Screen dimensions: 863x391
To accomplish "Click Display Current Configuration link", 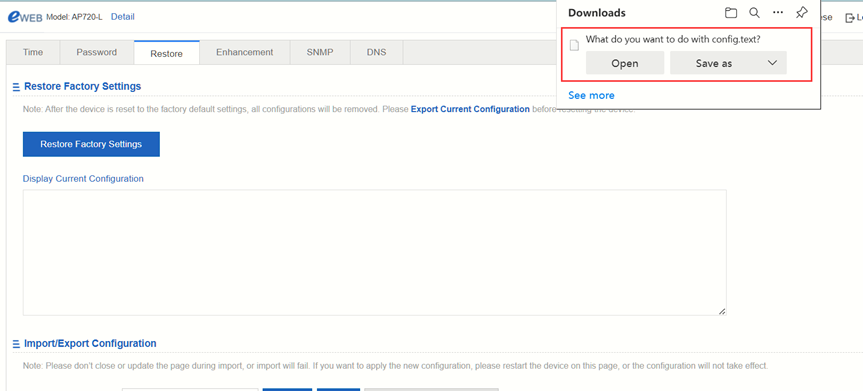I will tap(83, 178).
